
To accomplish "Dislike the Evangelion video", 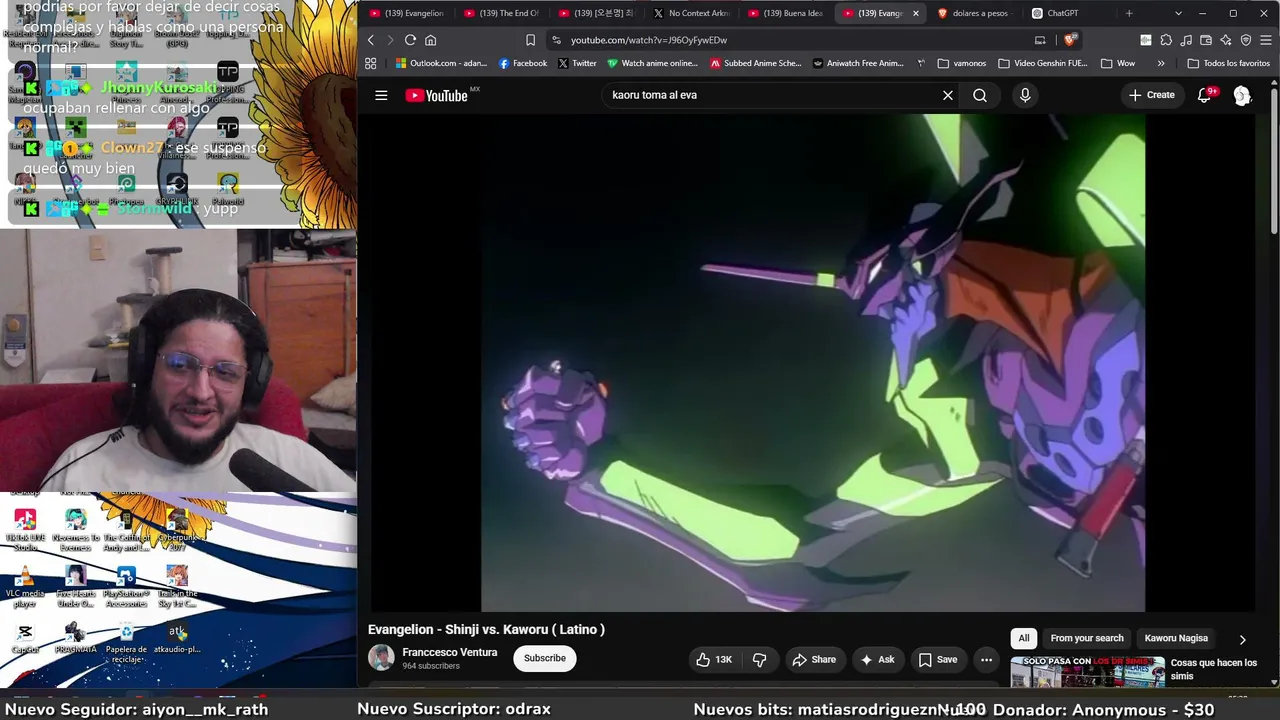I will click(760, 659).
